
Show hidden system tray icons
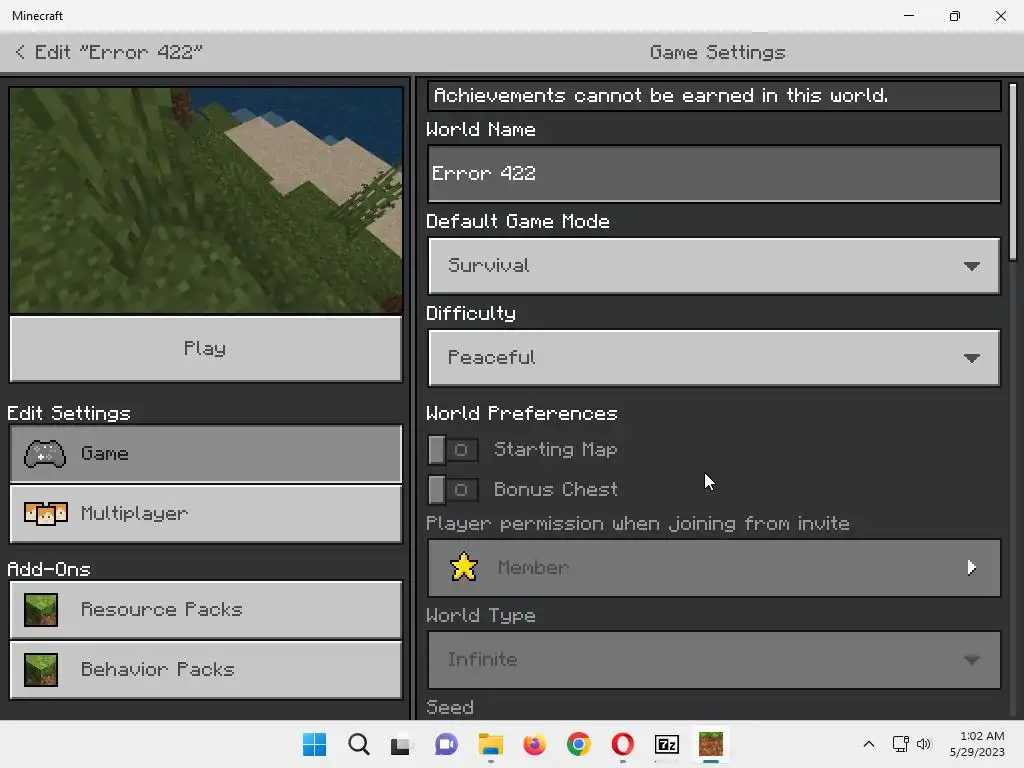coord(869,744)
